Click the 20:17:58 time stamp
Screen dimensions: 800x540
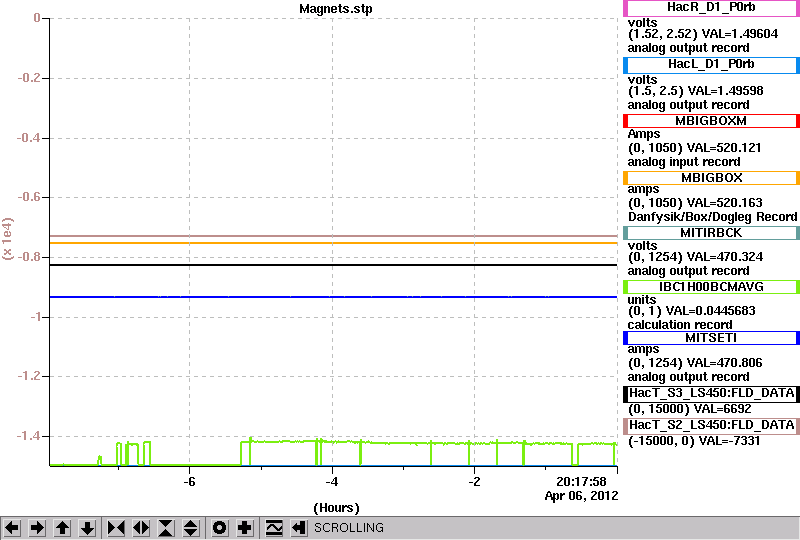pyautogui.click(x=581, y=482)
